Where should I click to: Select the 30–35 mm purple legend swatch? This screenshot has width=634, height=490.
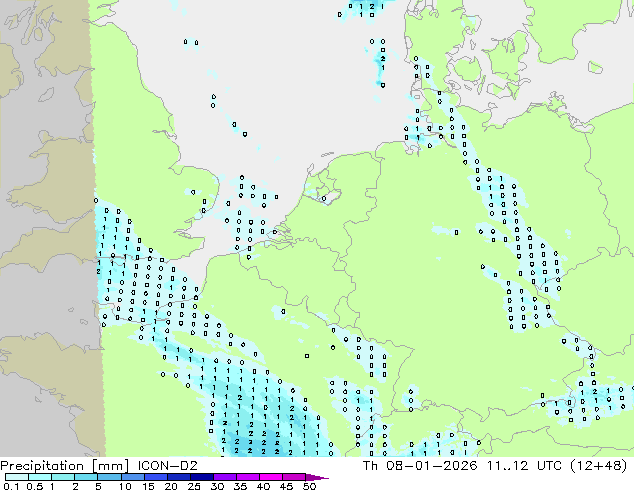[x=224, y=477]
